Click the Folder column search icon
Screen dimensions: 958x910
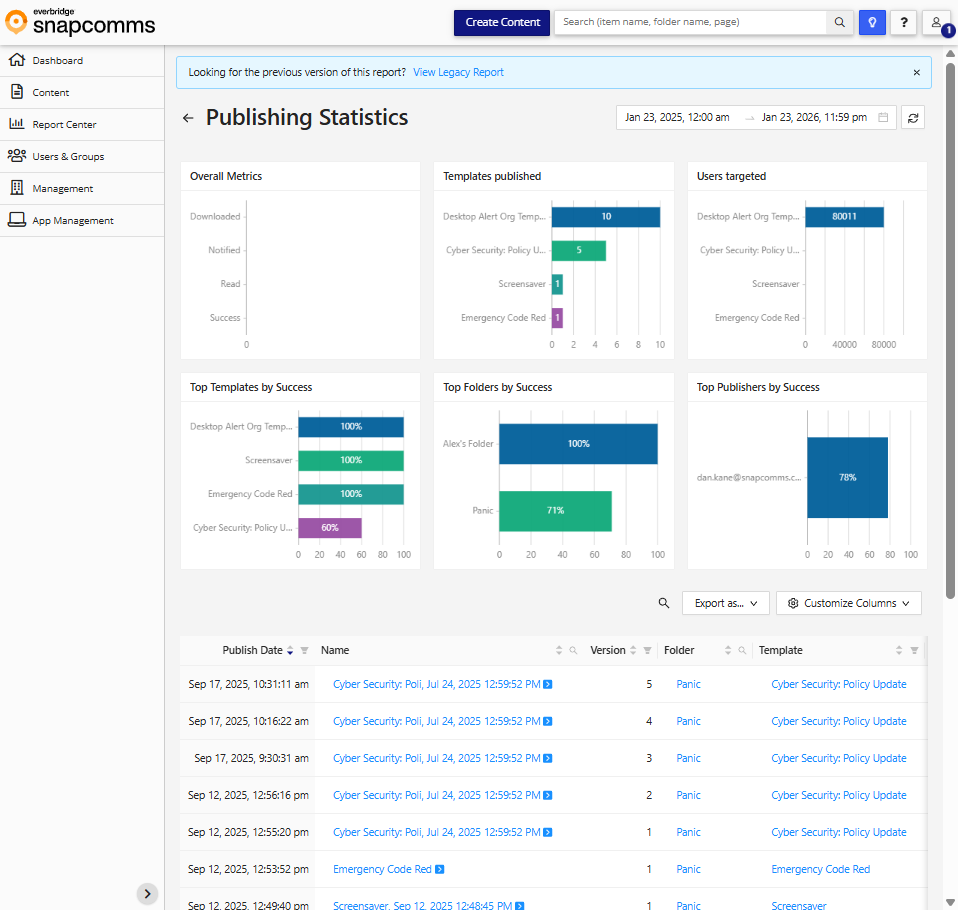[x=742, y=650]
